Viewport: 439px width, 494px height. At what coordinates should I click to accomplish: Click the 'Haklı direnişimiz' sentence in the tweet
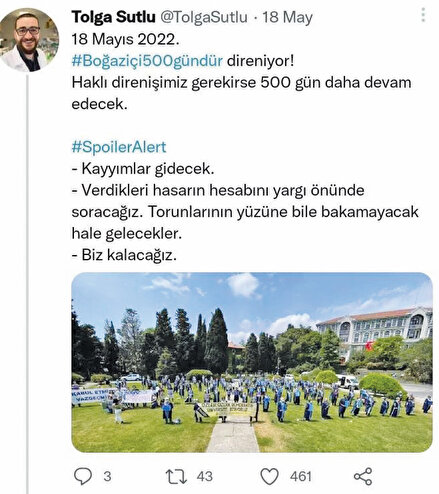coord(241,93)
